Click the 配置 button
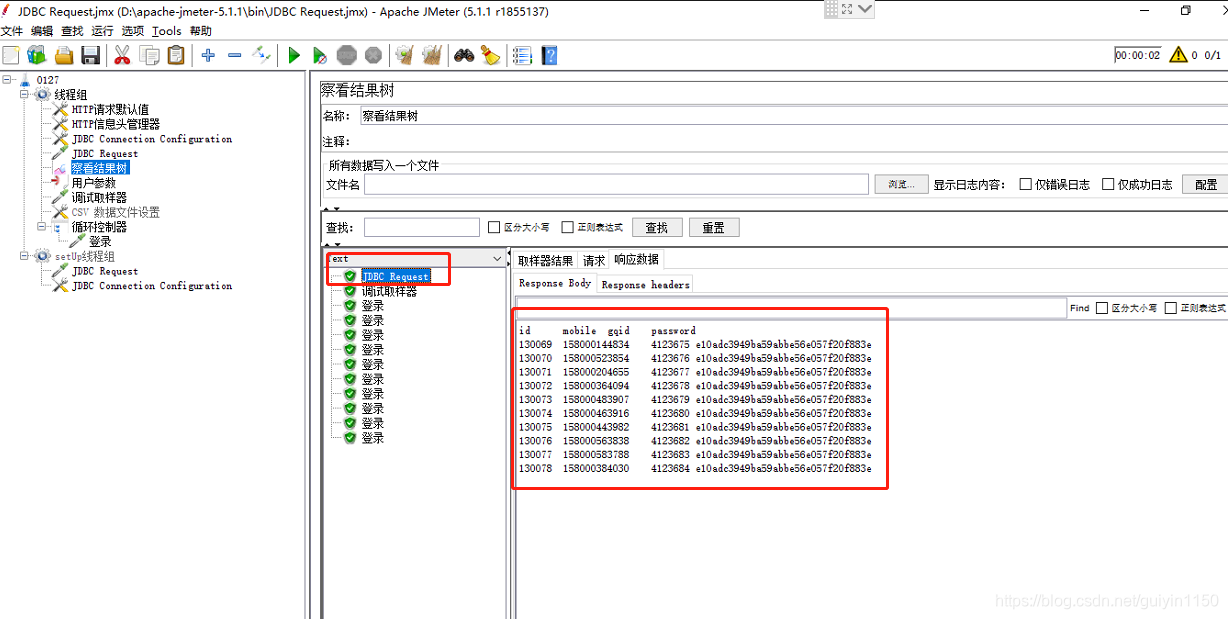This screenshot has height=619, width=1228. coord(1206,184)
